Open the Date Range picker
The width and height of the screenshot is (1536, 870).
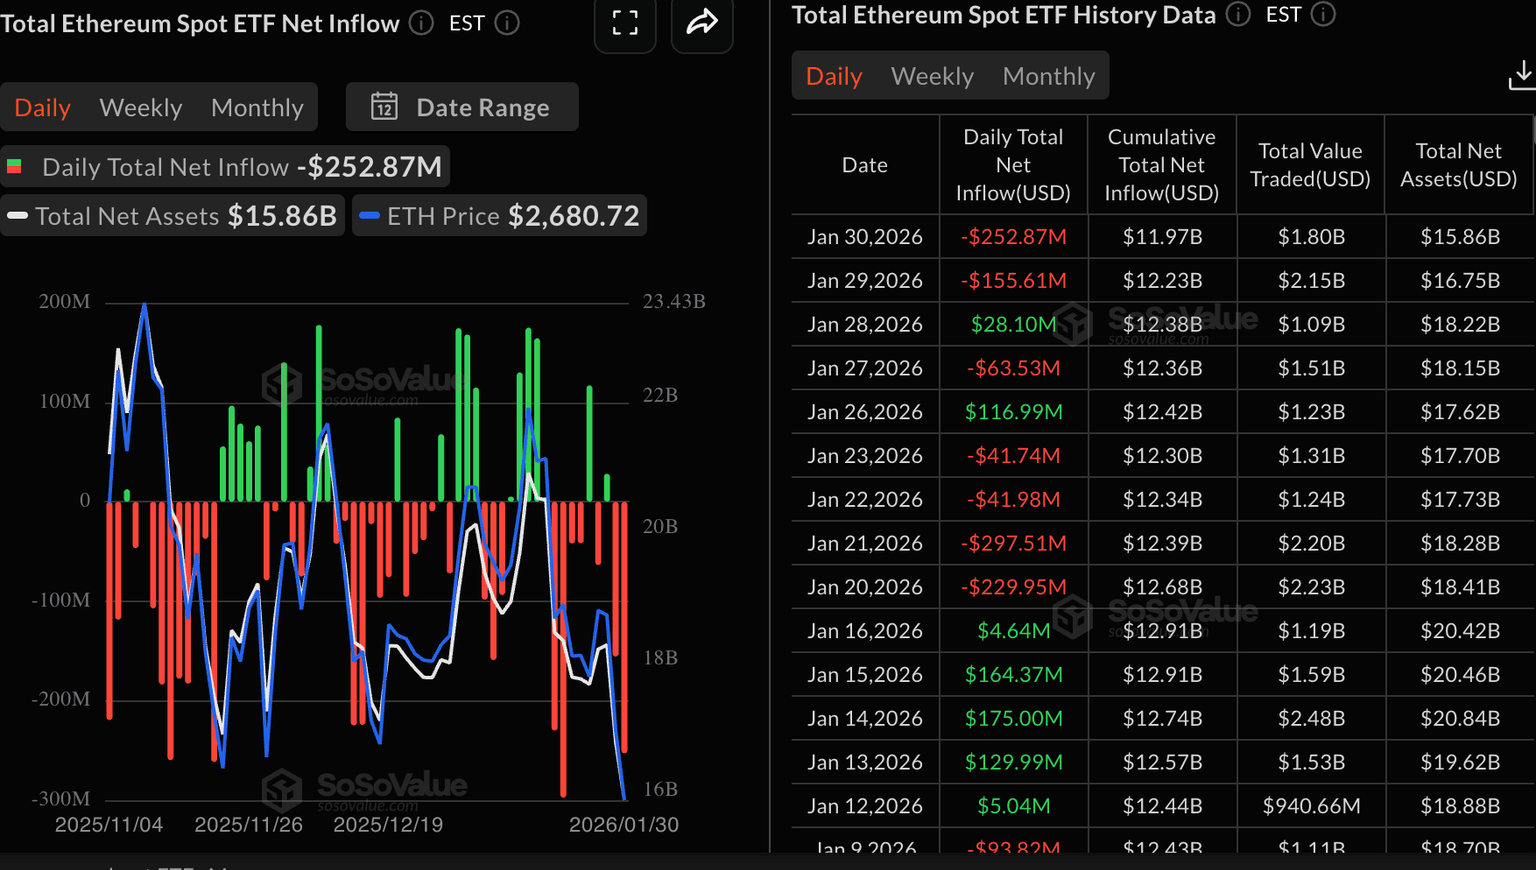pos(462,107)
